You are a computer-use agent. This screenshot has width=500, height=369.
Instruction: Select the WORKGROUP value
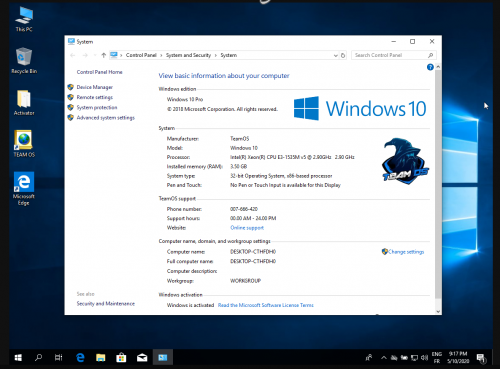coord(245,281)
